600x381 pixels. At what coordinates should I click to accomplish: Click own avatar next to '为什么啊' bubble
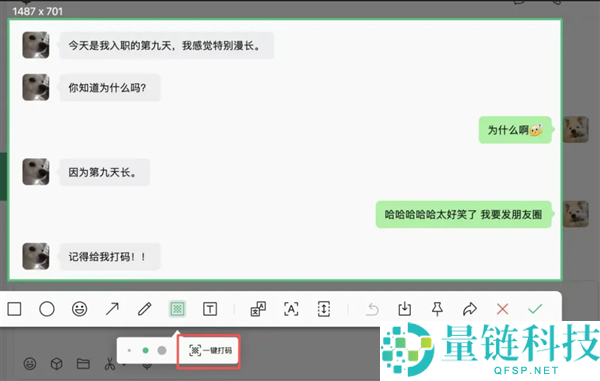pyautogui.click(x=576, y=130)
